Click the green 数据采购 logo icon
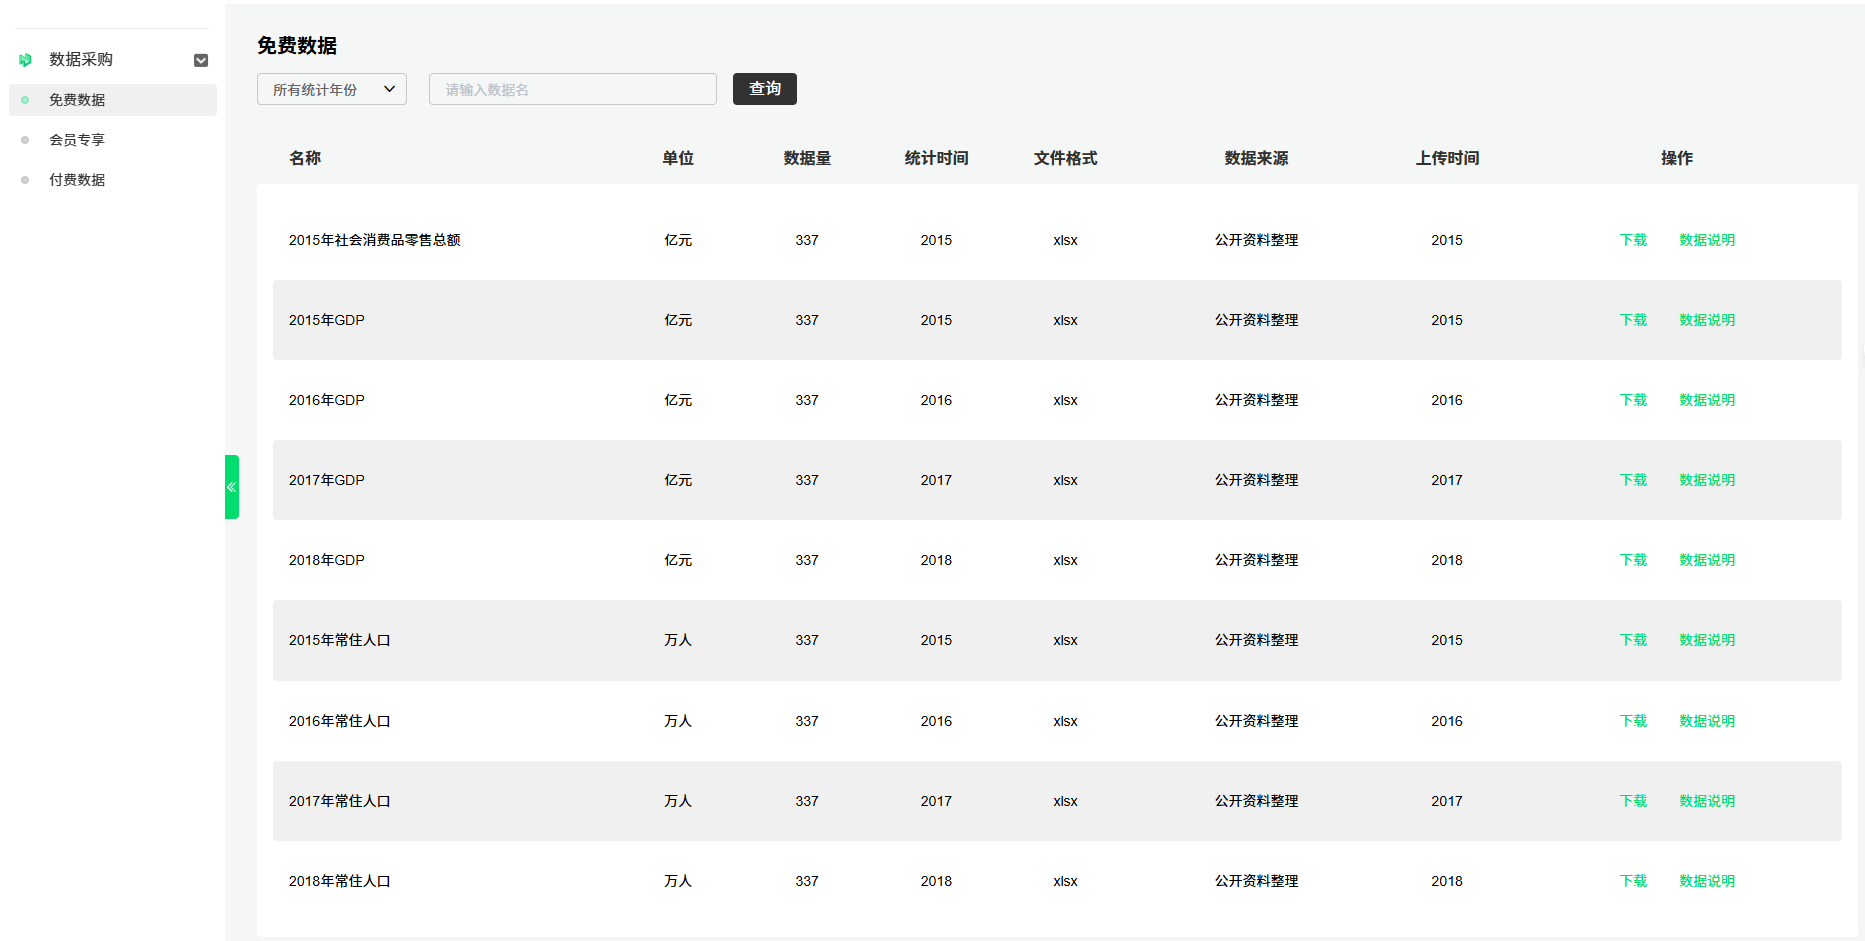The height and width of the screenshot is (941, 1865). pos(26,60)
